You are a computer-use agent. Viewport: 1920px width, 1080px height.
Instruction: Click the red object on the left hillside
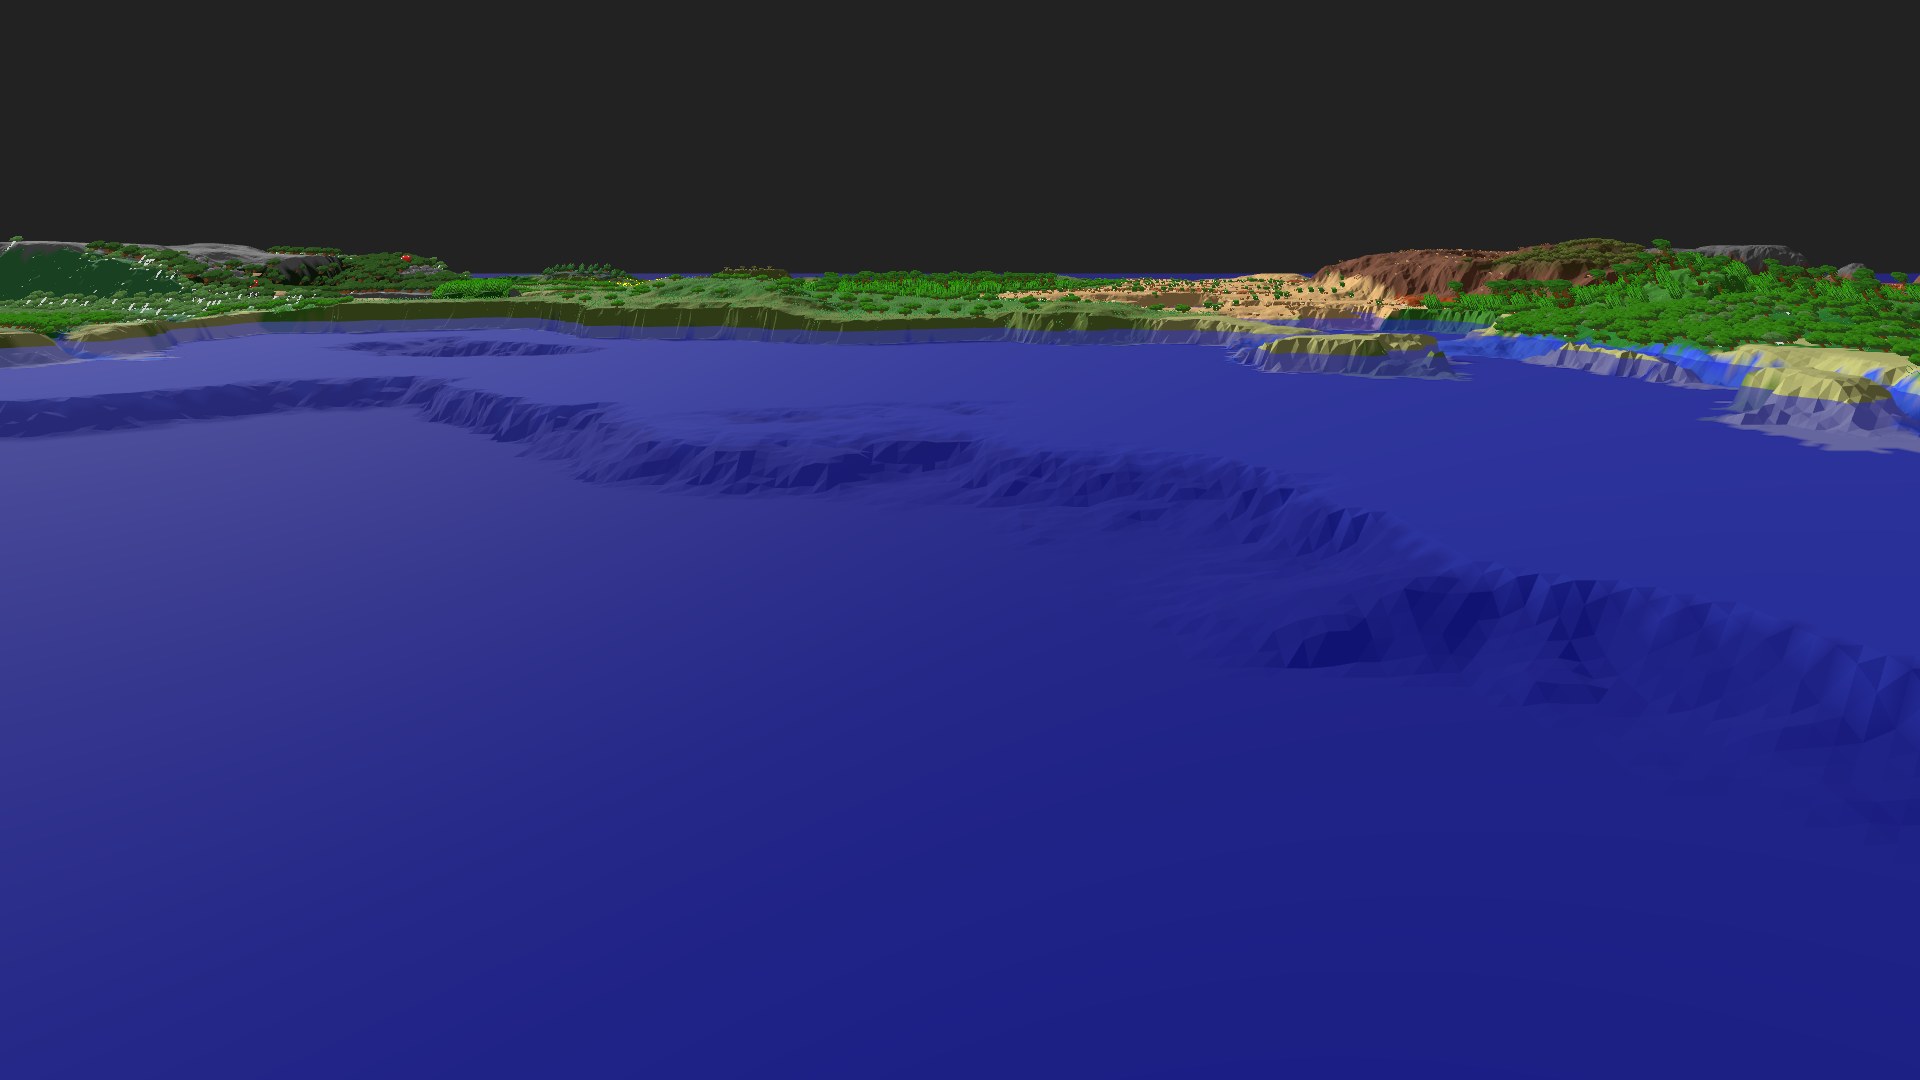coord(407,258)
